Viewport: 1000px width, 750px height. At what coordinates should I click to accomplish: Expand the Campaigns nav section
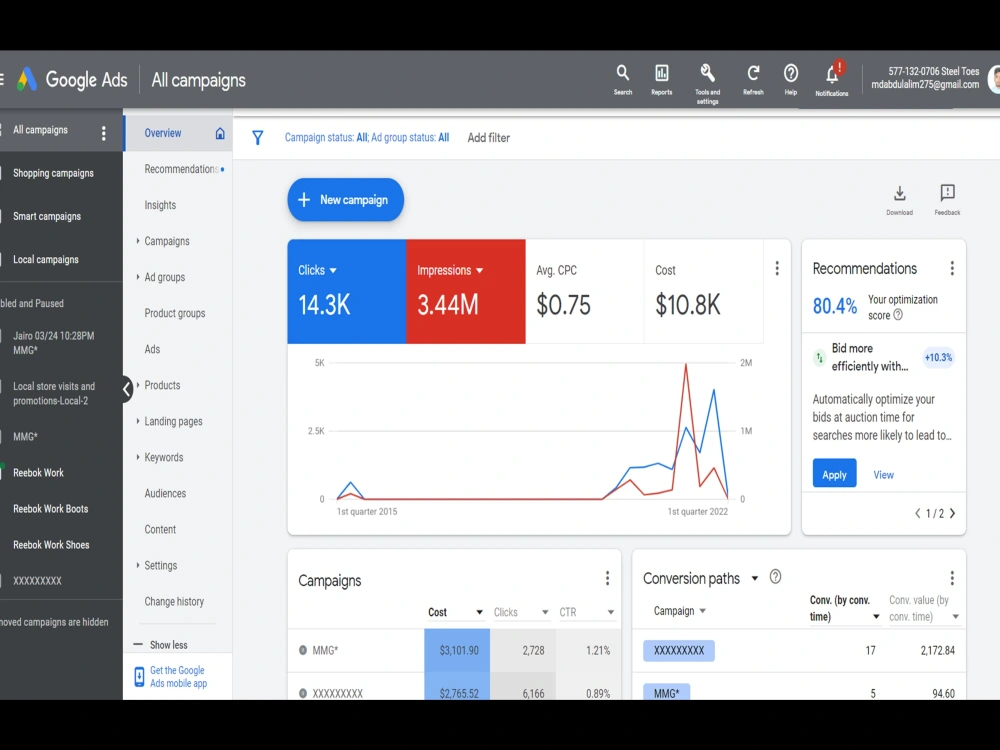[x=138, y=241]
